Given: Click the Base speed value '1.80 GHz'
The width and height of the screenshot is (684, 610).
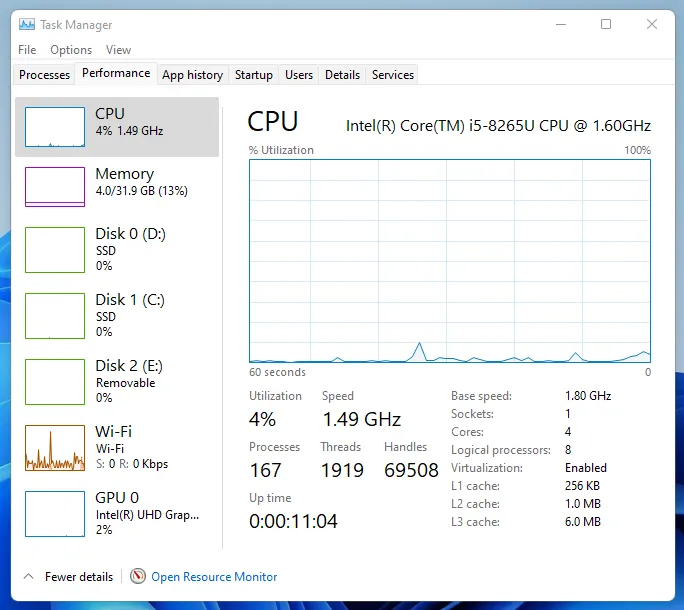Looking at the screenshot, I should pos(588,396).
